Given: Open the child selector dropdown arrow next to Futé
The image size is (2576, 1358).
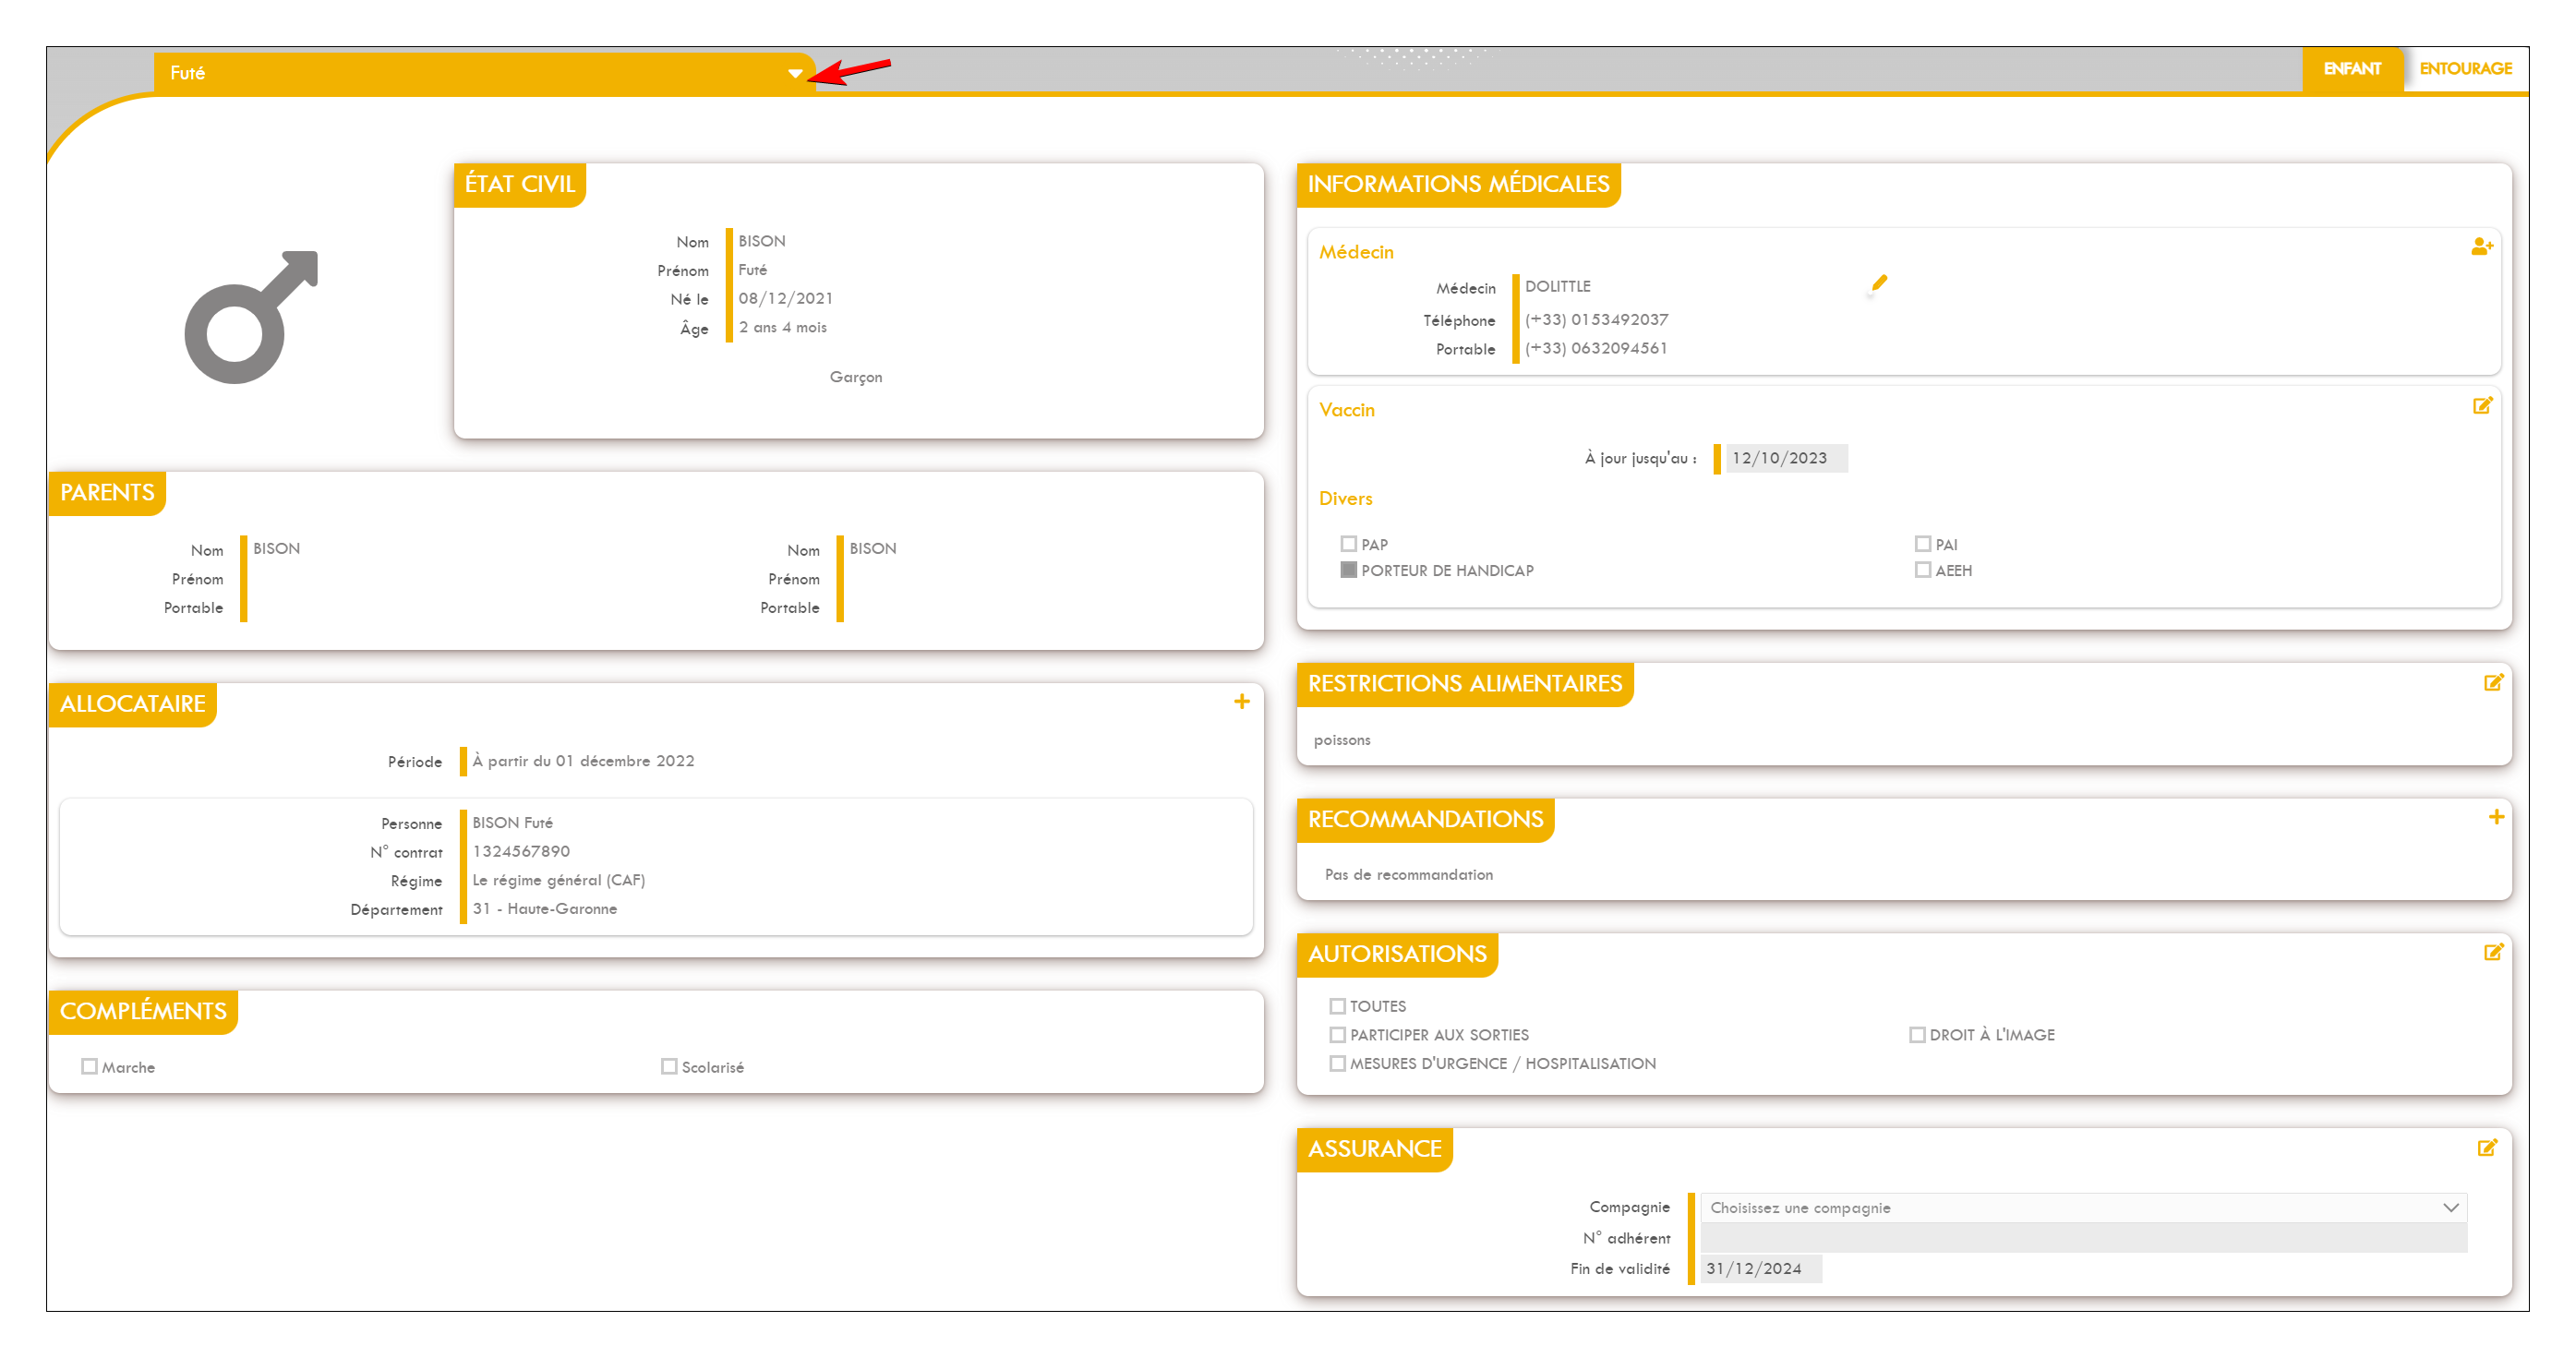Looking at the screenshot, I should pyautogui.click(x=795, y=73).
